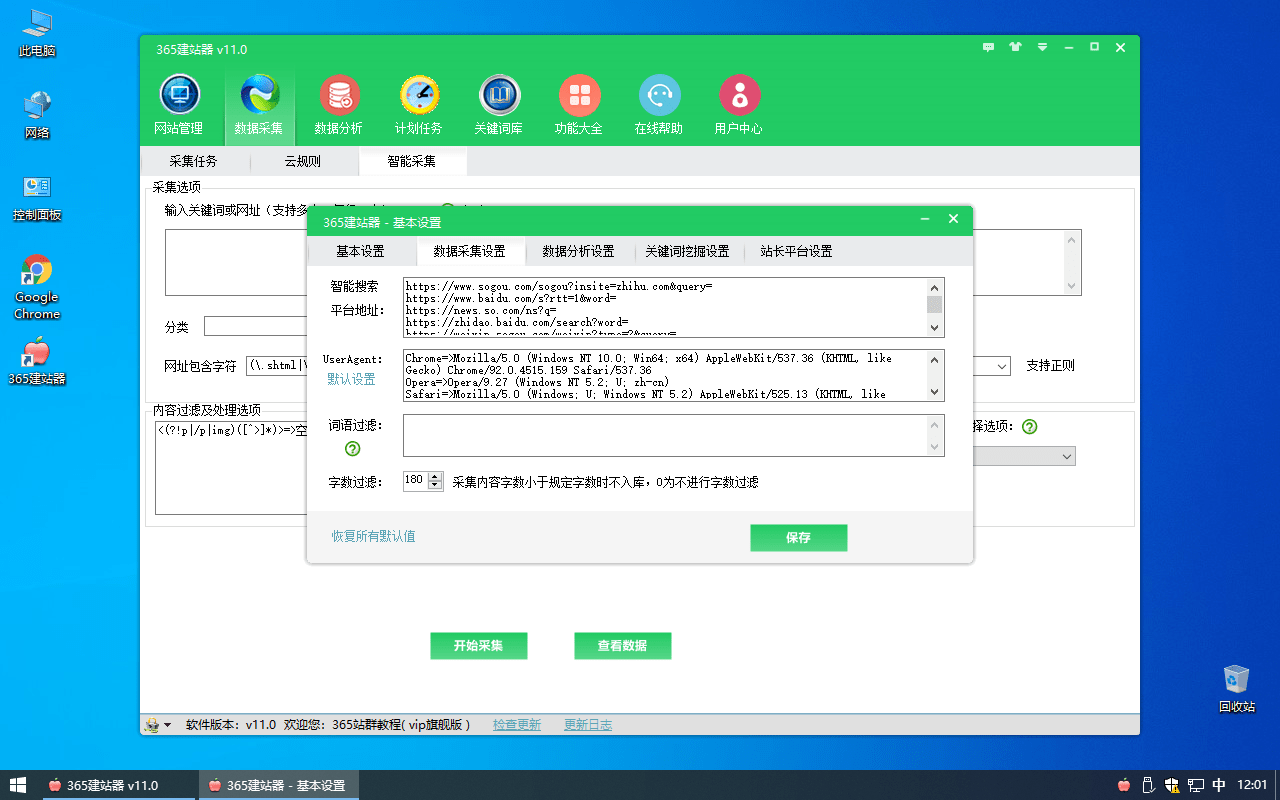Open the 用户中心 icon
This screenshot has height=800, width=1280.
coord(739,105)
